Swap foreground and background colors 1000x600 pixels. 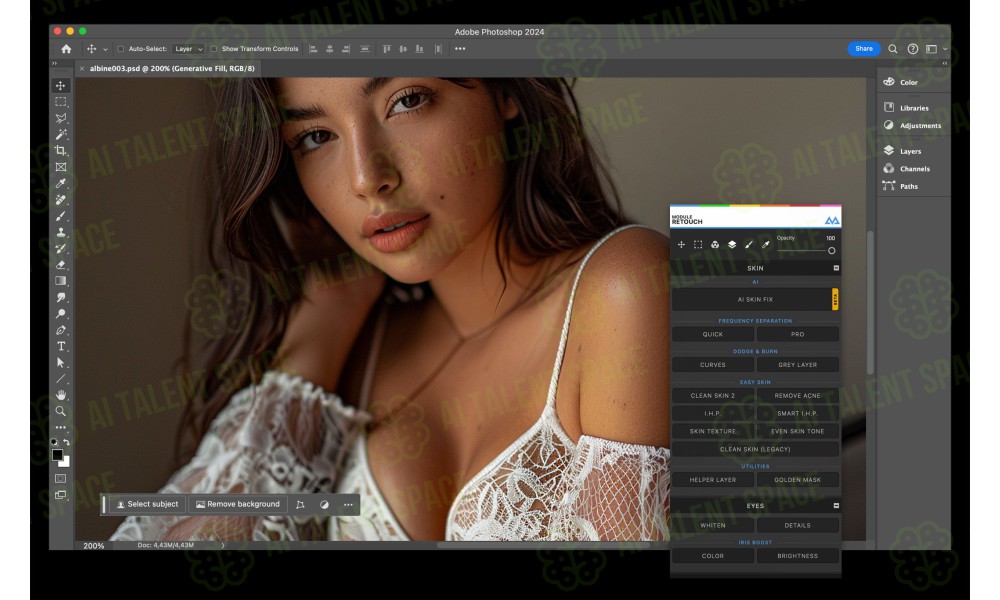66,441
